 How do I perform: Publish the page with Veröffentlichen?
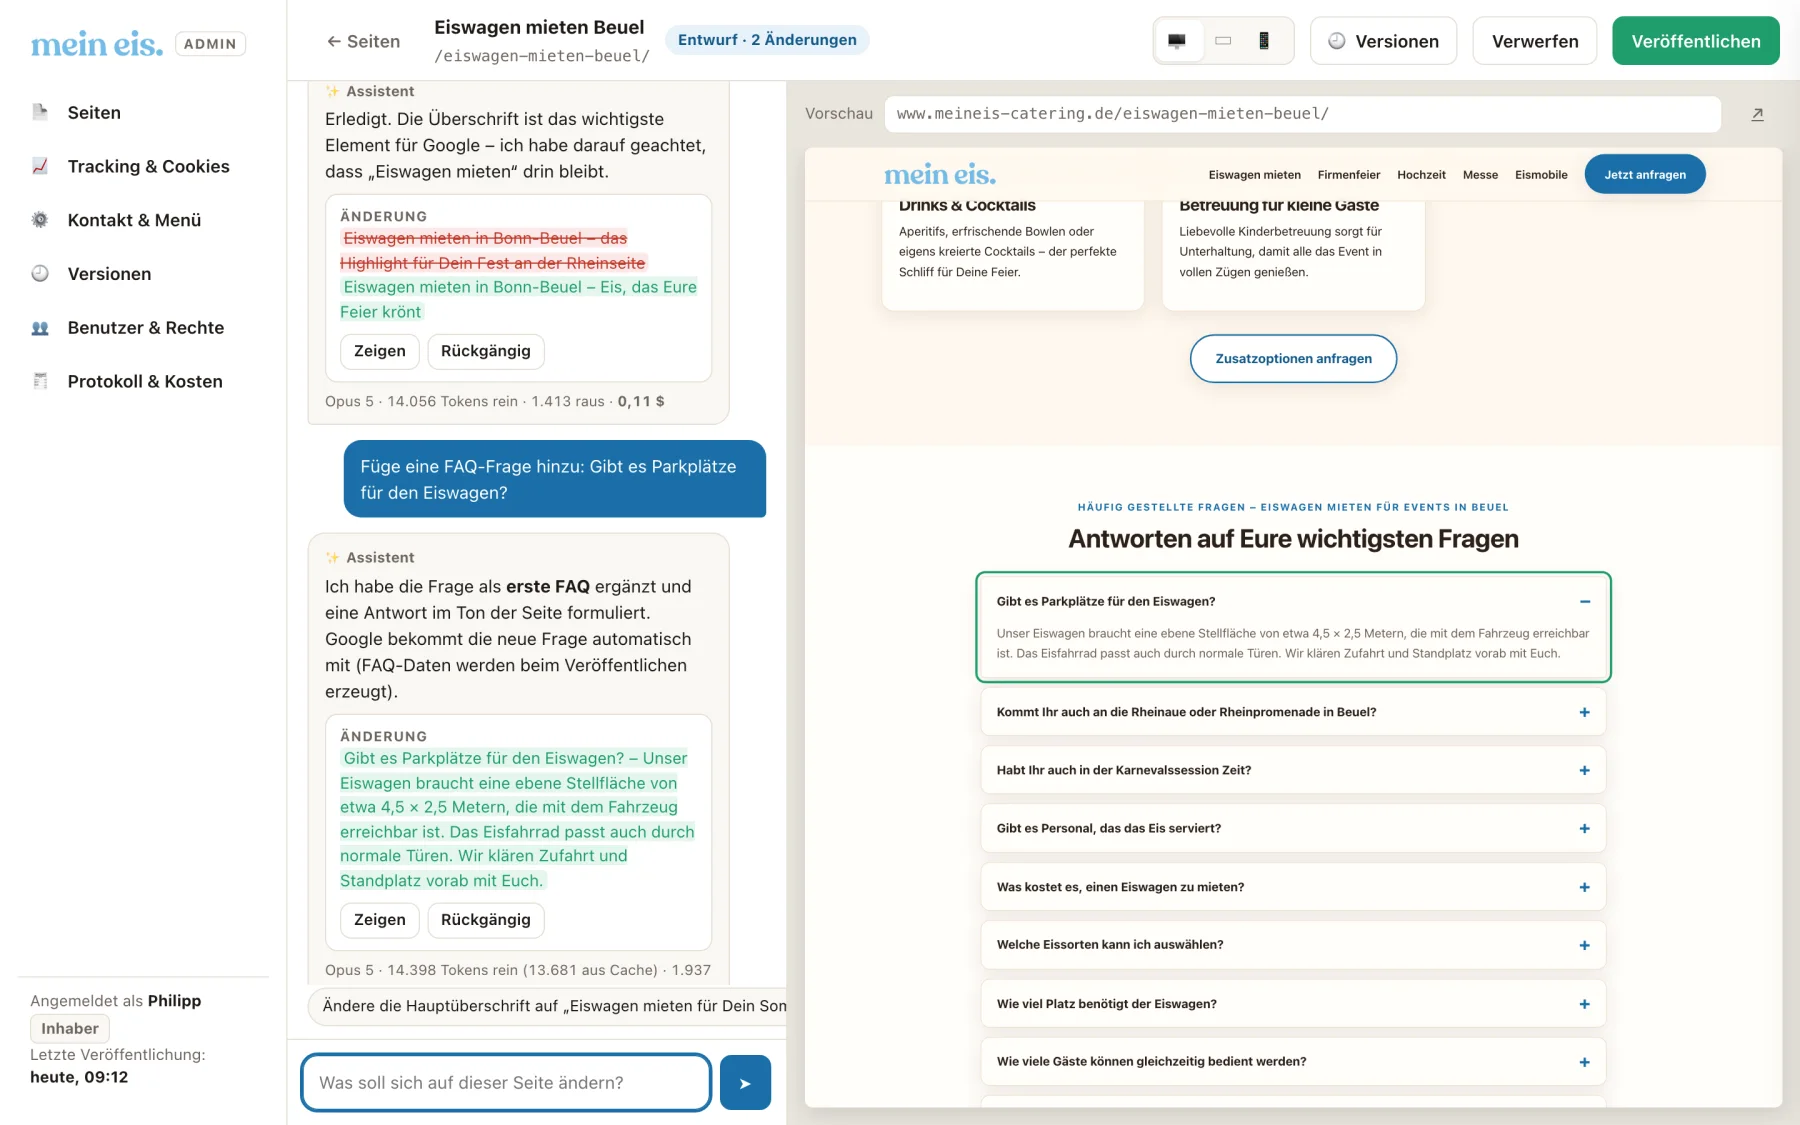coord(1696,41)
